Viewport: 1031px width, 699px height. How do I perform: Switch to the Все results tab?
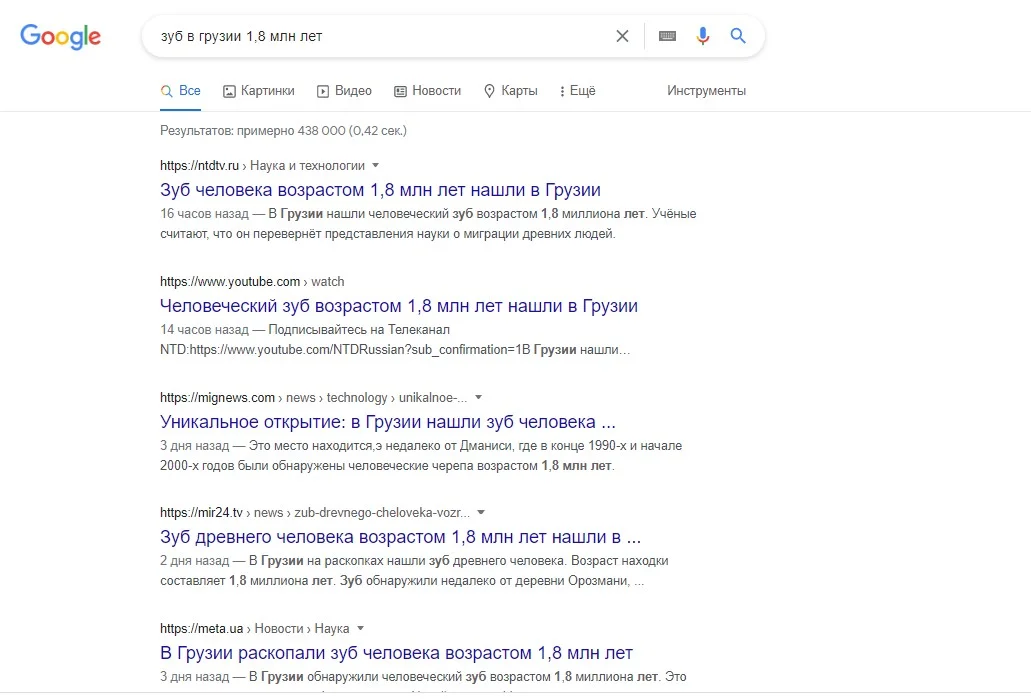tap(180, 90)
